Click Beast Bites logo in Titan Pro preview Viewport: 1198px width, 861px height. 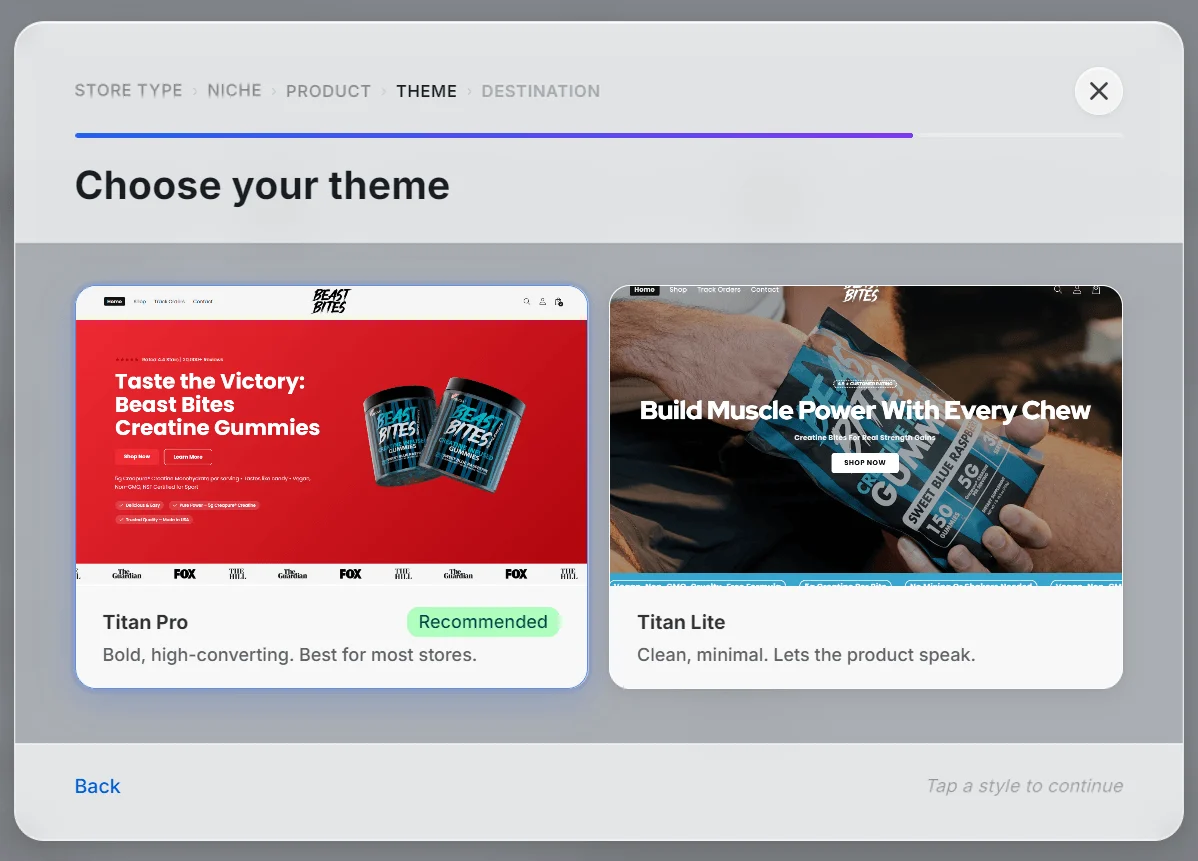tap(331, 301)
